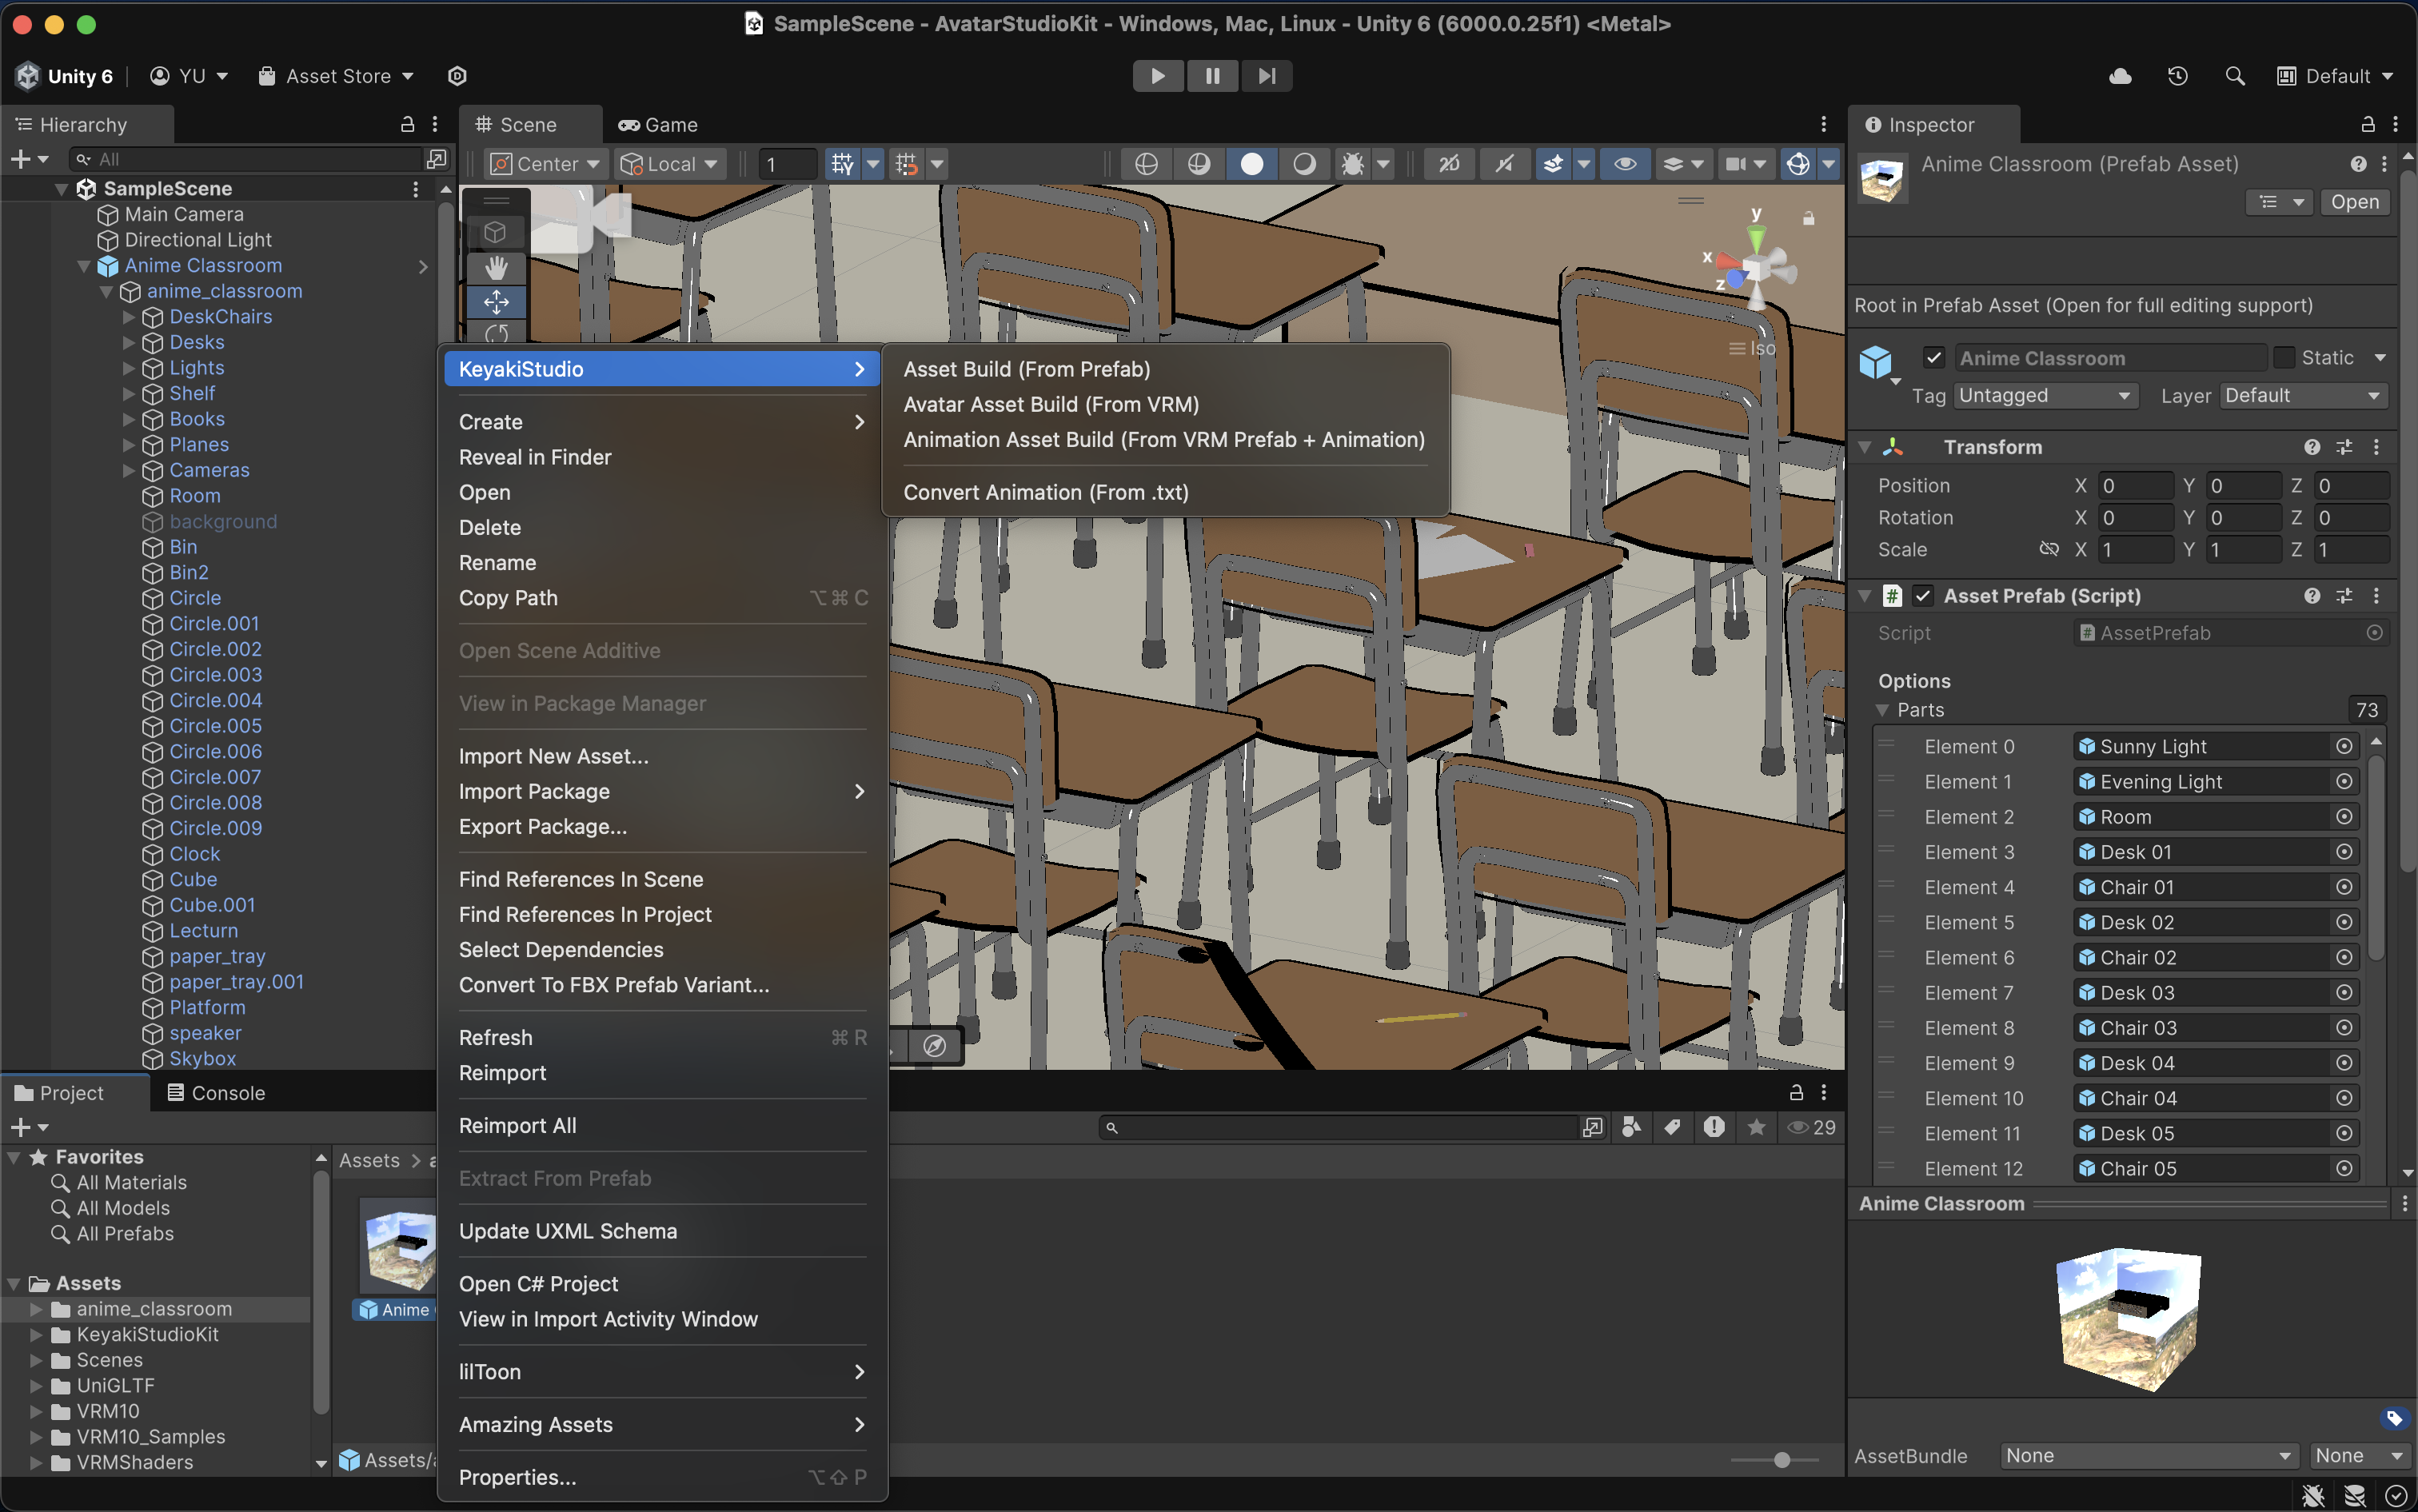Toggle the constrained scale link icon
Viewport: 2418px width, 1512px height.
coord(2049,549)
